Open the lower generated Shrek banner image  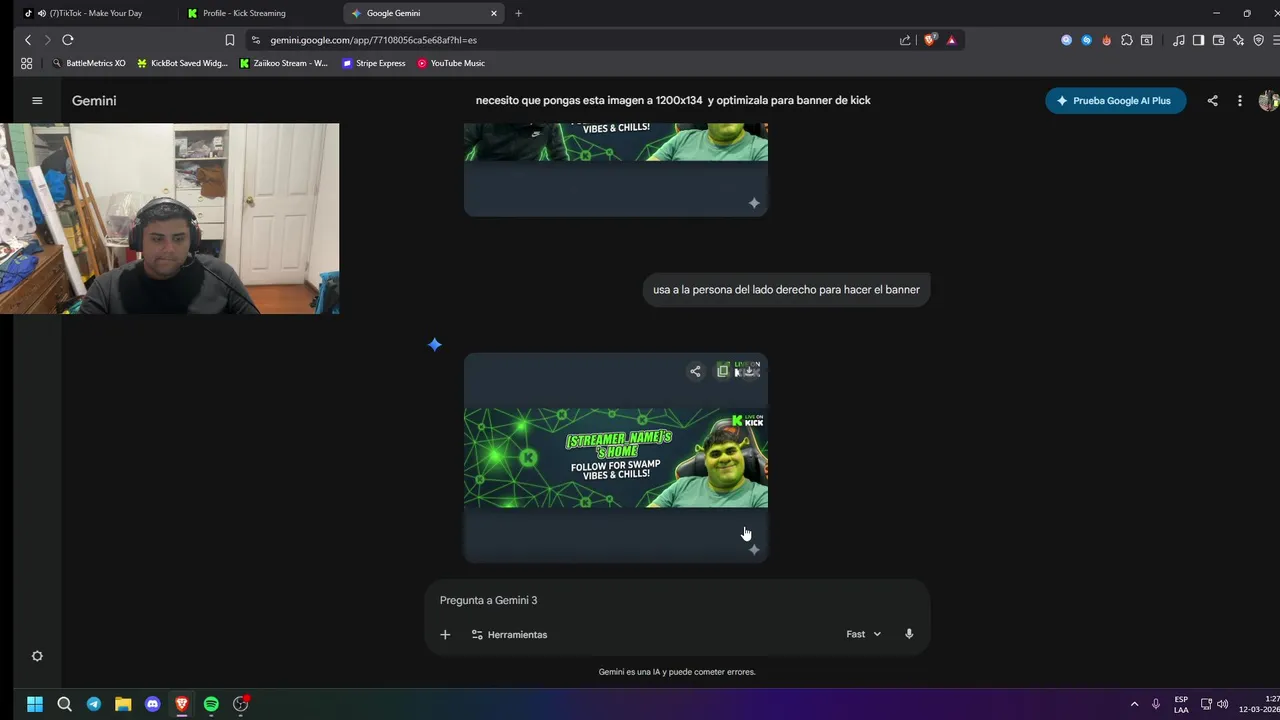616,457
